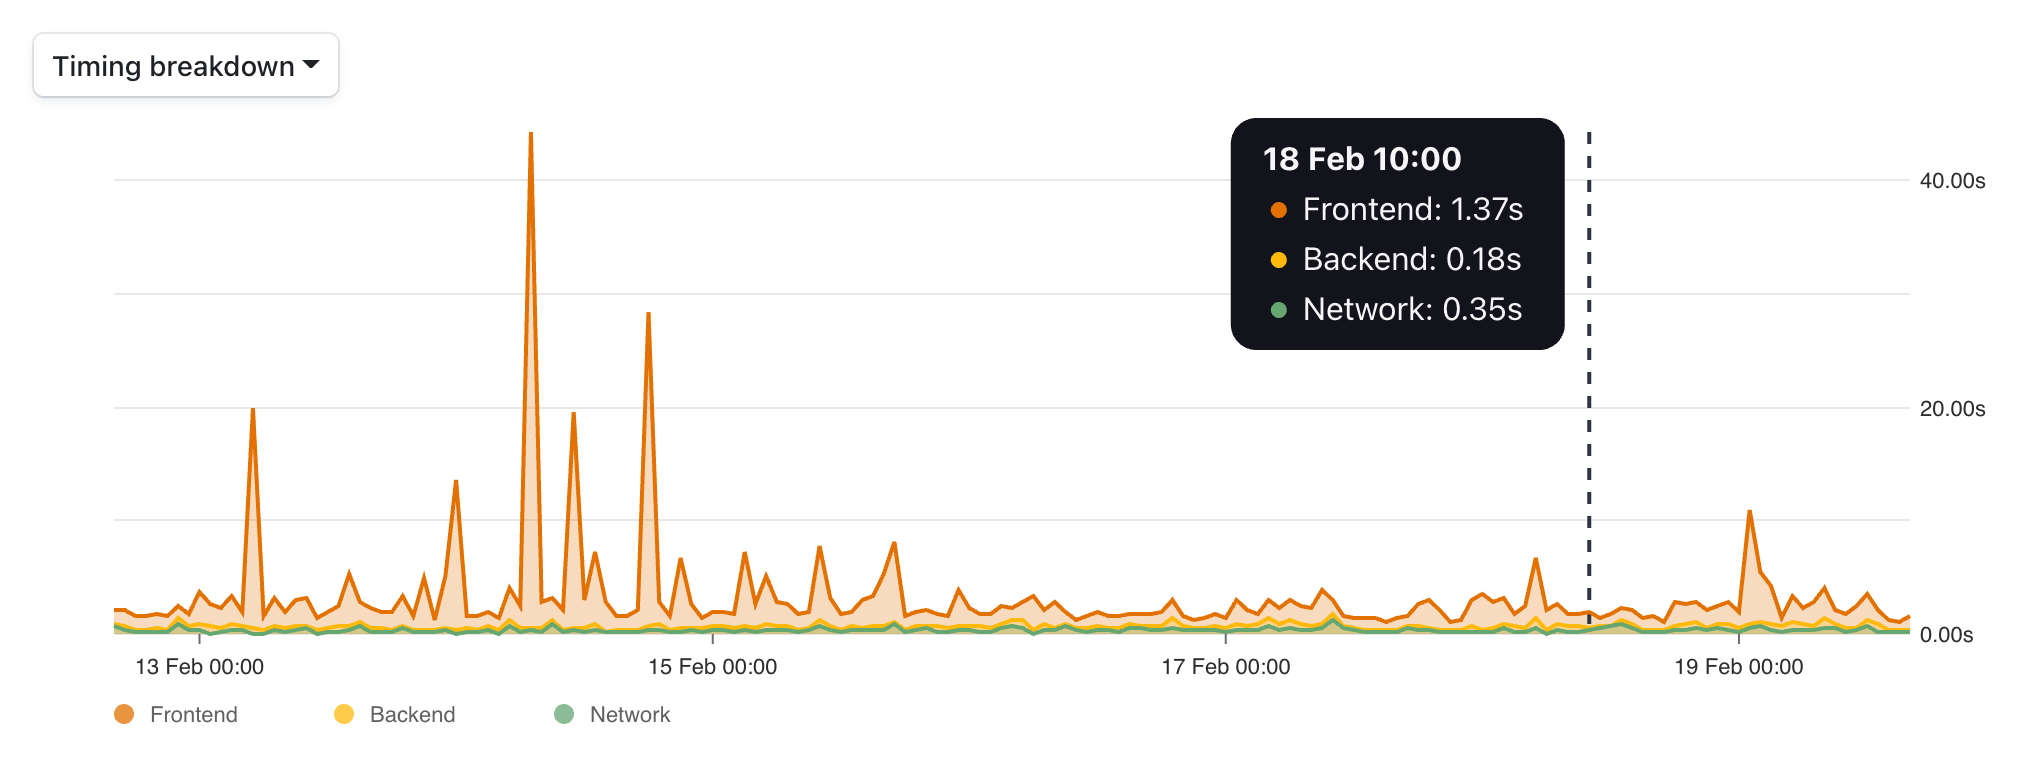
Task: Click the 40.00s y-axis label
Action: [1952, 181]
